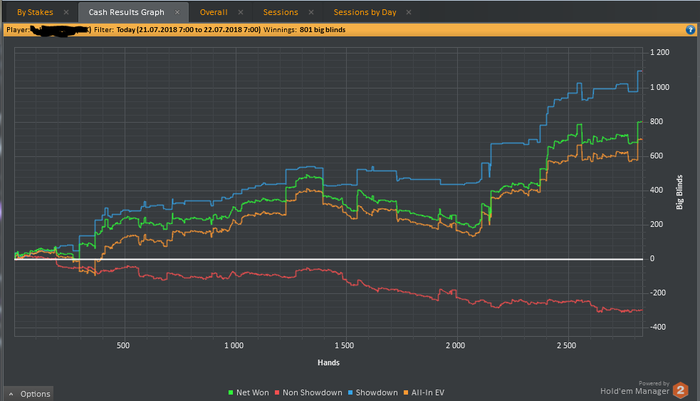Click the Big Blinds axis title
This screenshot has width=700, height=401.
[679, 192]
